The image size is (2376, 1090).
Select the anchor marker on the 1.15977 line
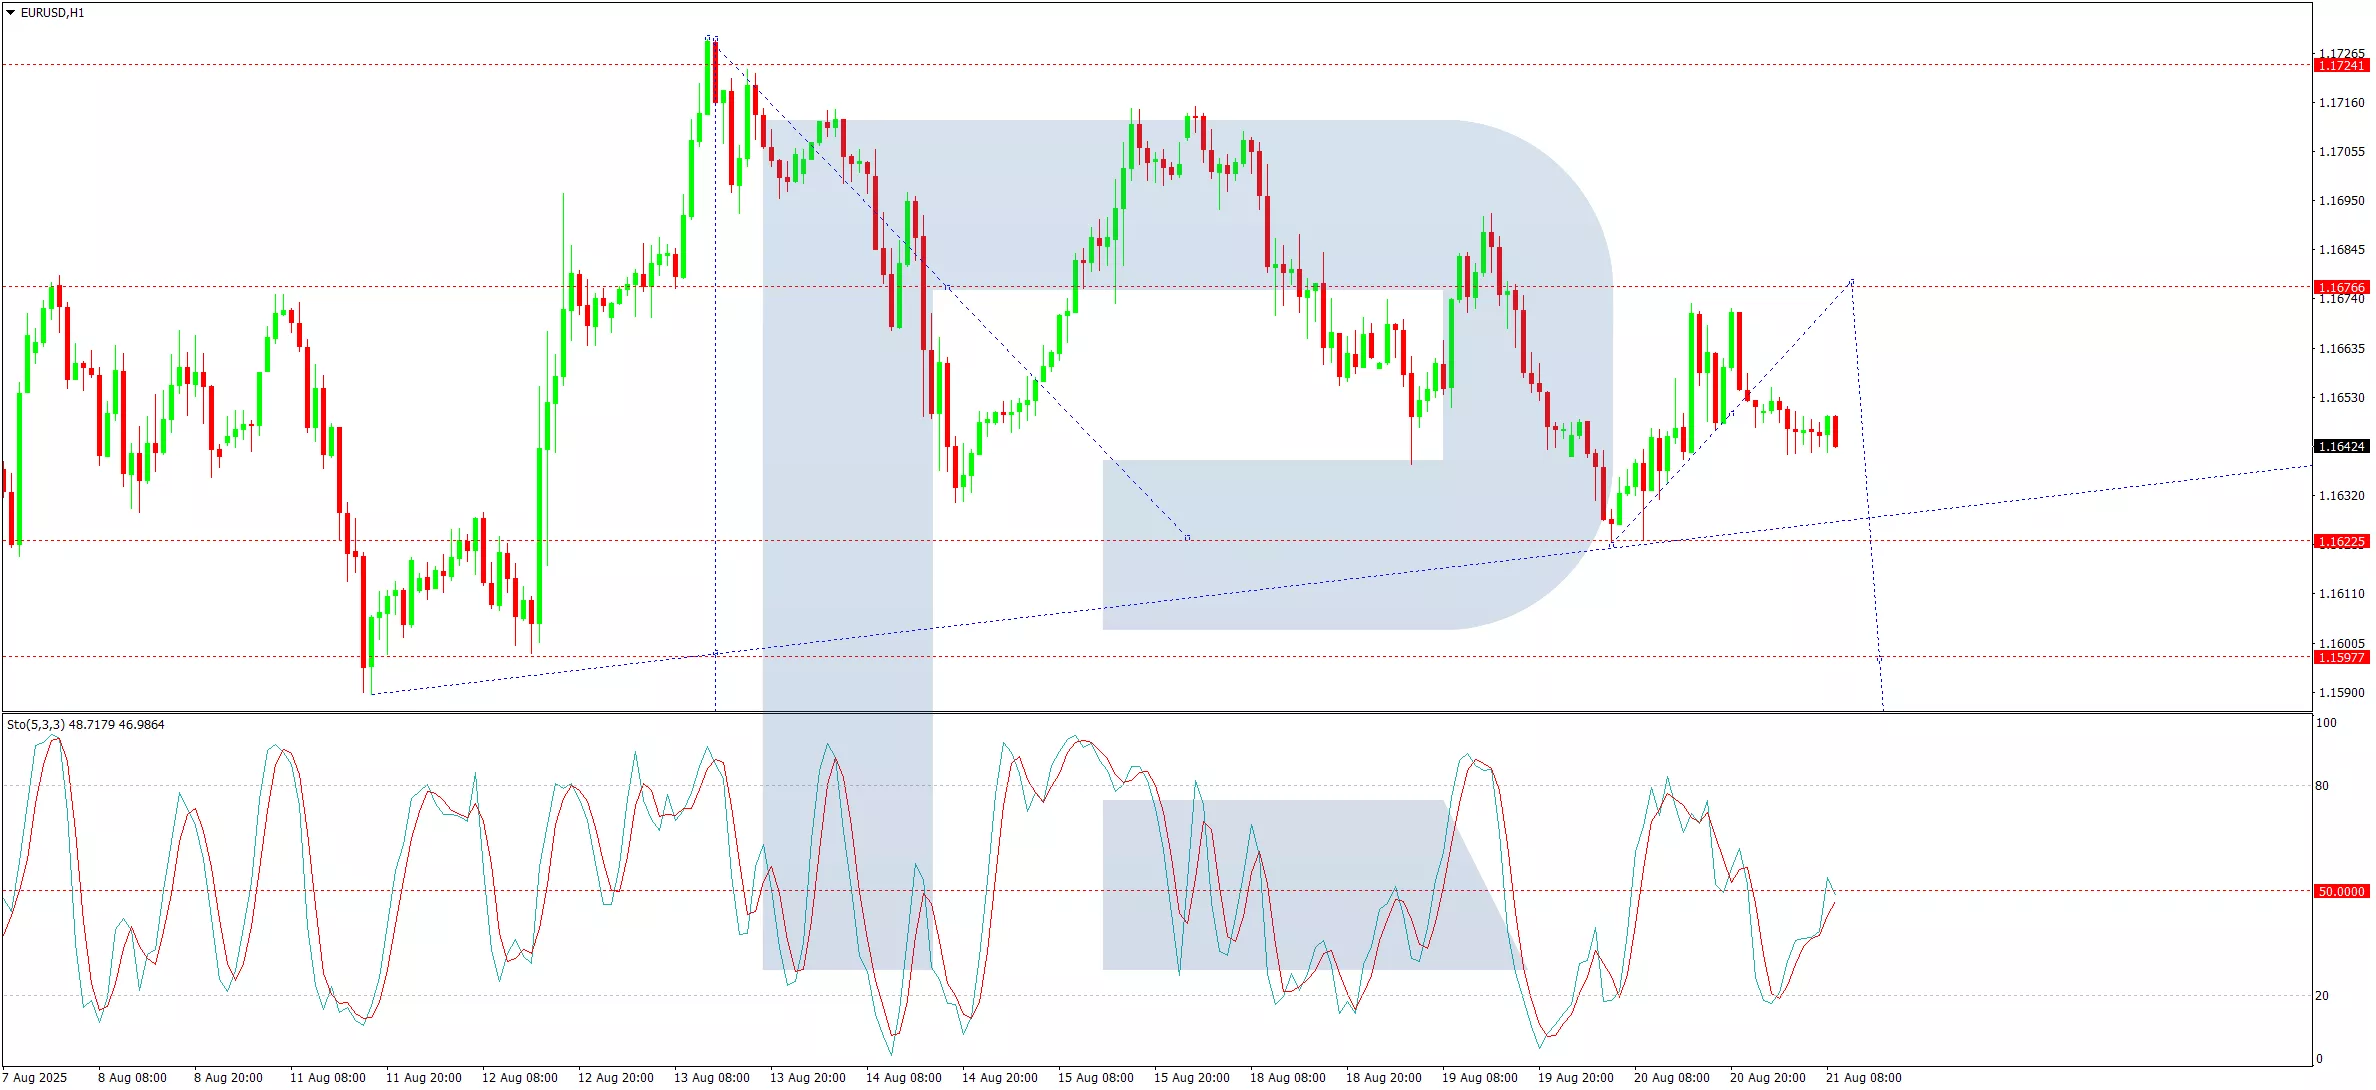[1879, 658]
